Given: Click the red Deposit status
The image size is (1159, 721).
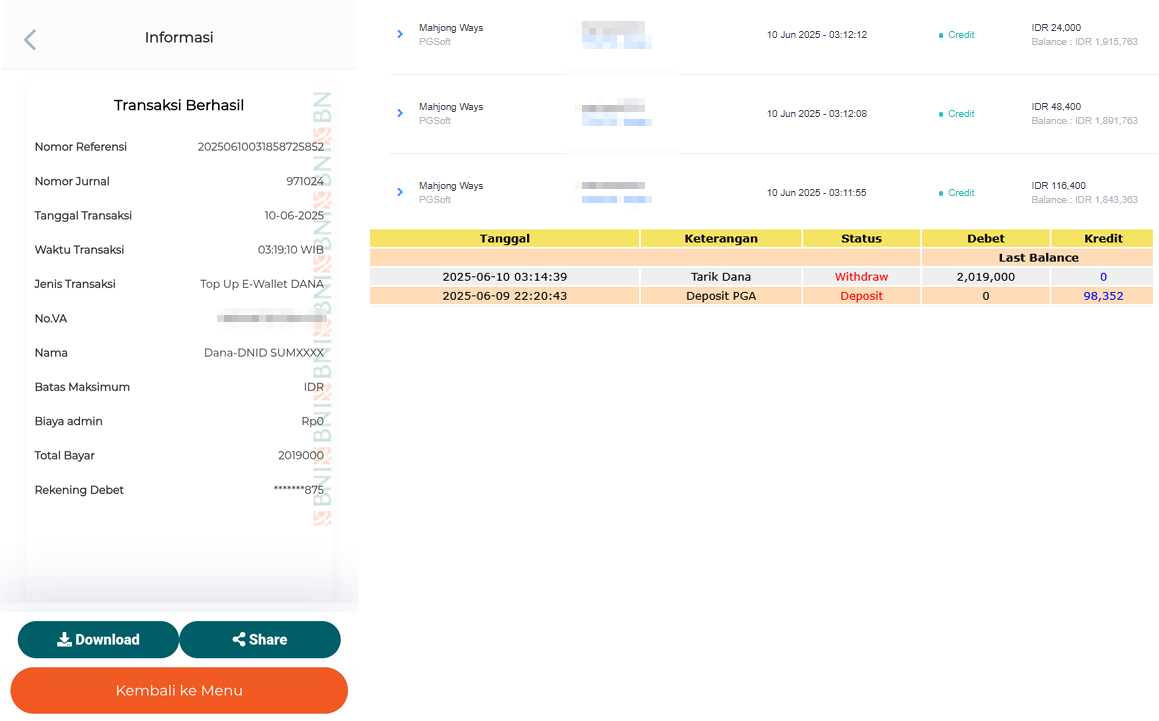Looking at the screenshot, I should point(861,296).
